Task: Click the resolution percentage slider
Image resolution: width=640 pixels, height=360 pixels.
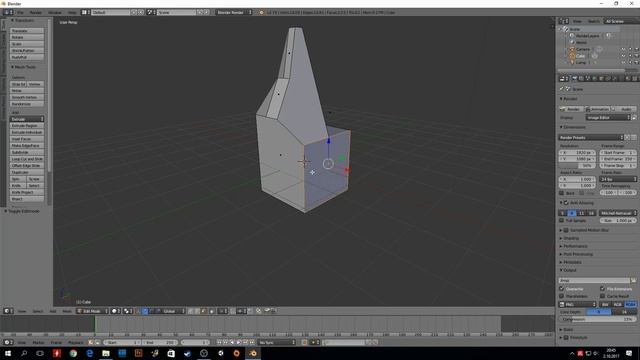Action: click(x=577, y=166)
